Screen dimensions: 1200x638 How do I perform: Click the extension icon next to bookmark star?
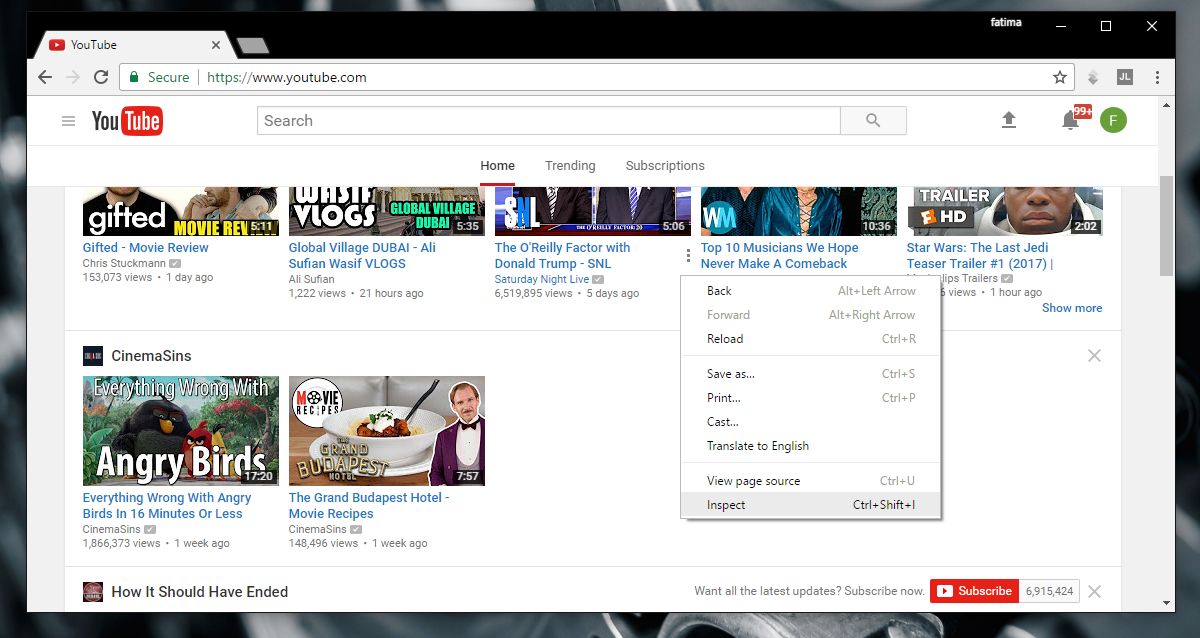point(1094,77)
